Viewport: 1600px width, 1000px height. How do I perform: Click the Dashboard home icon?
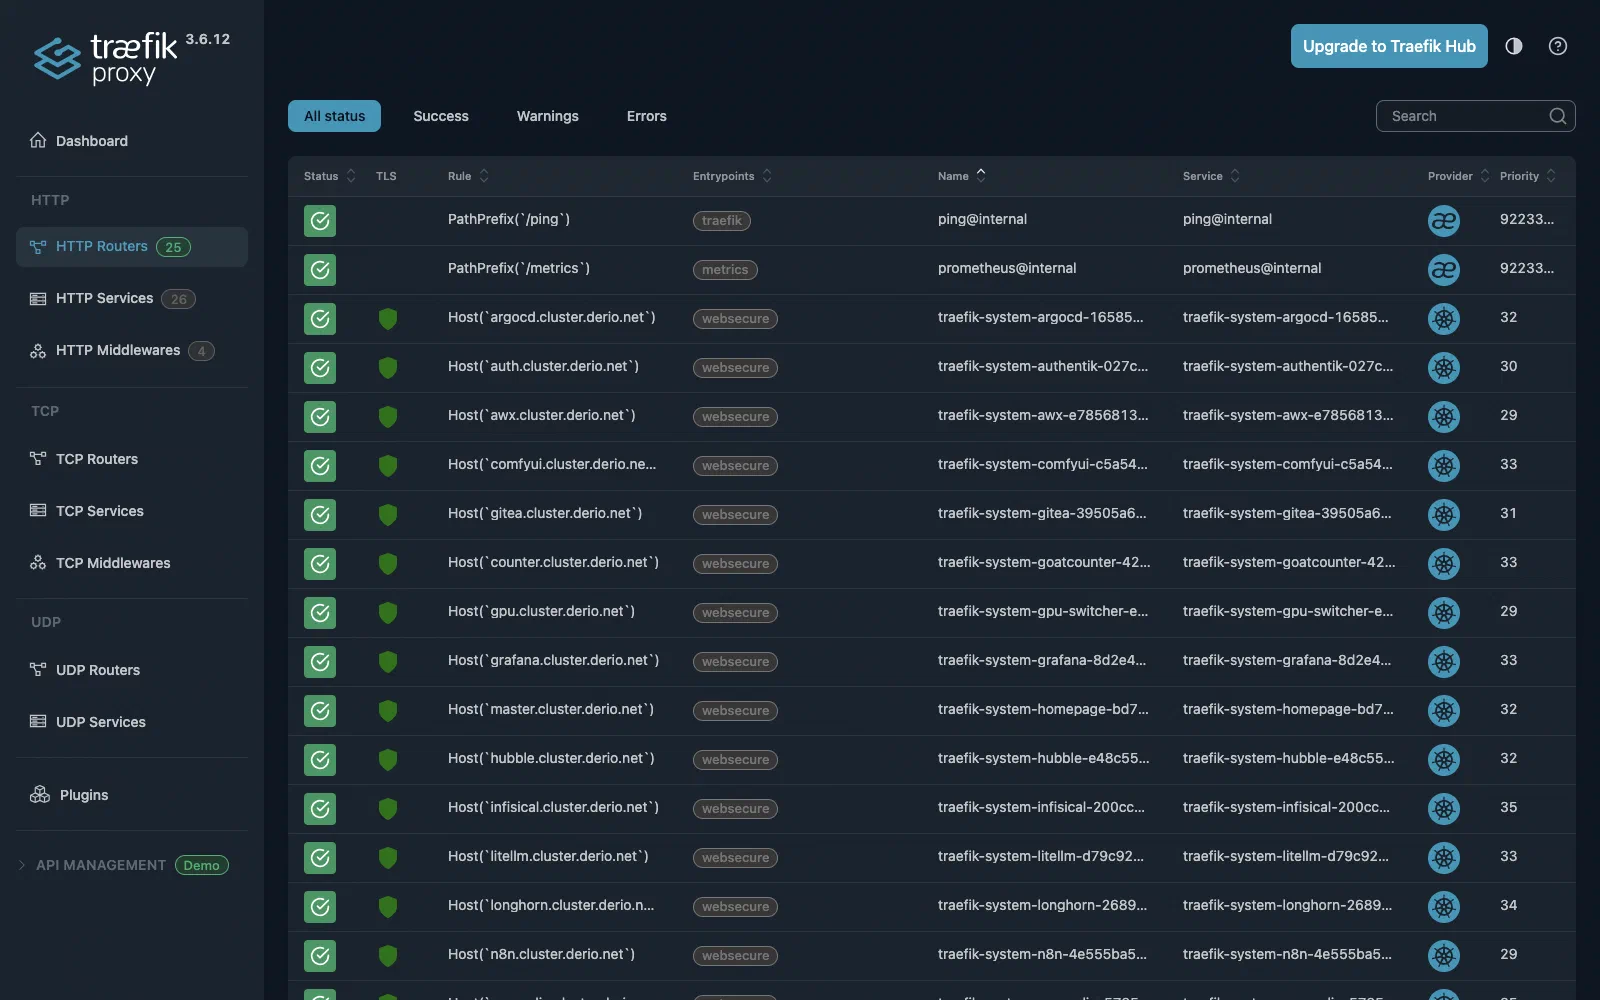click(x=38, y=140)
